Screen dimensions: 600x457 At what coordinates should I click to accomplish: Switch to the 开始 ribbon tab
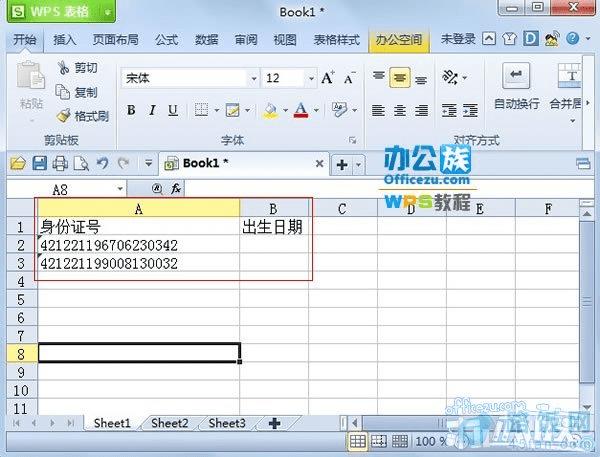click(25, 39)
